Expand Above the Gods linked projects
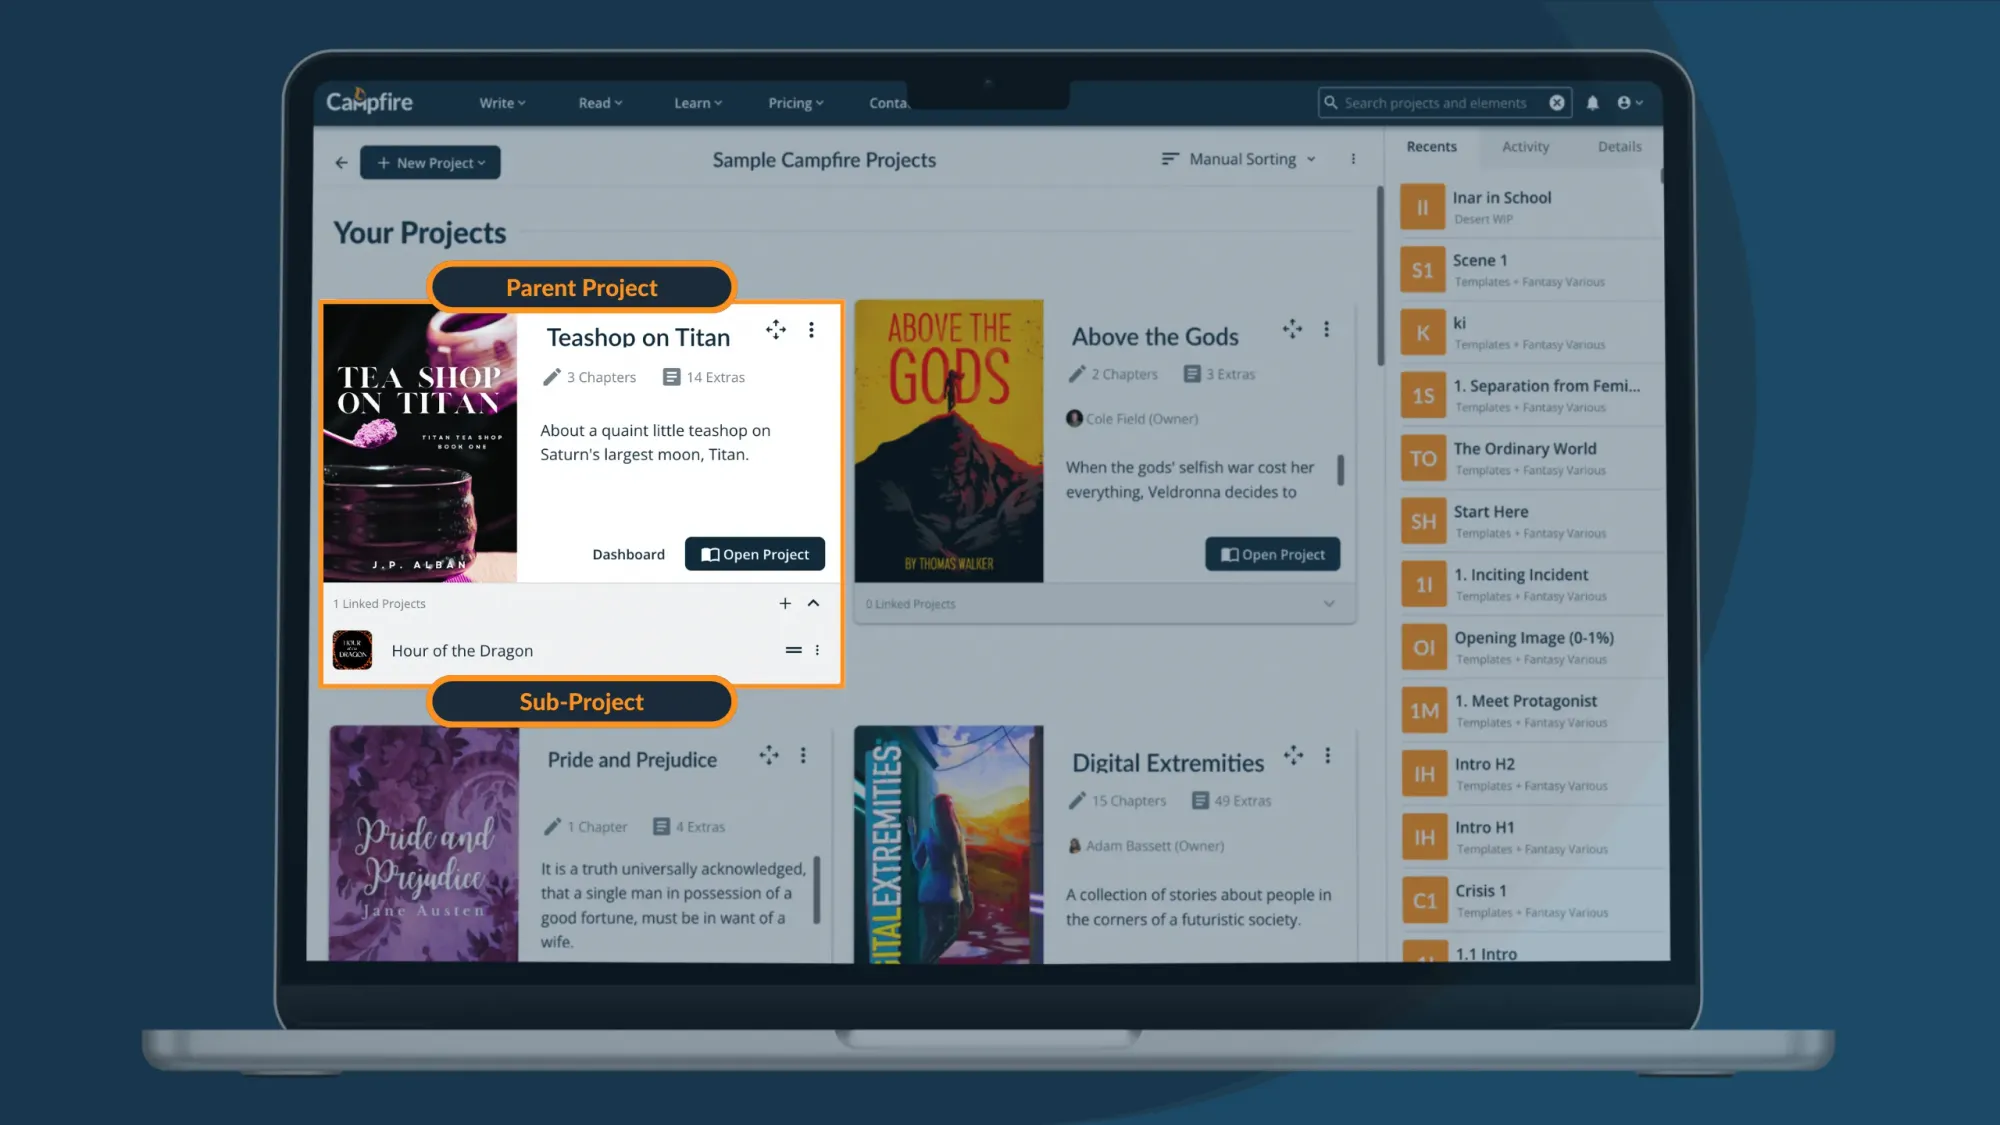This screenshot has height=1125, width=2000. [1329, 603]
